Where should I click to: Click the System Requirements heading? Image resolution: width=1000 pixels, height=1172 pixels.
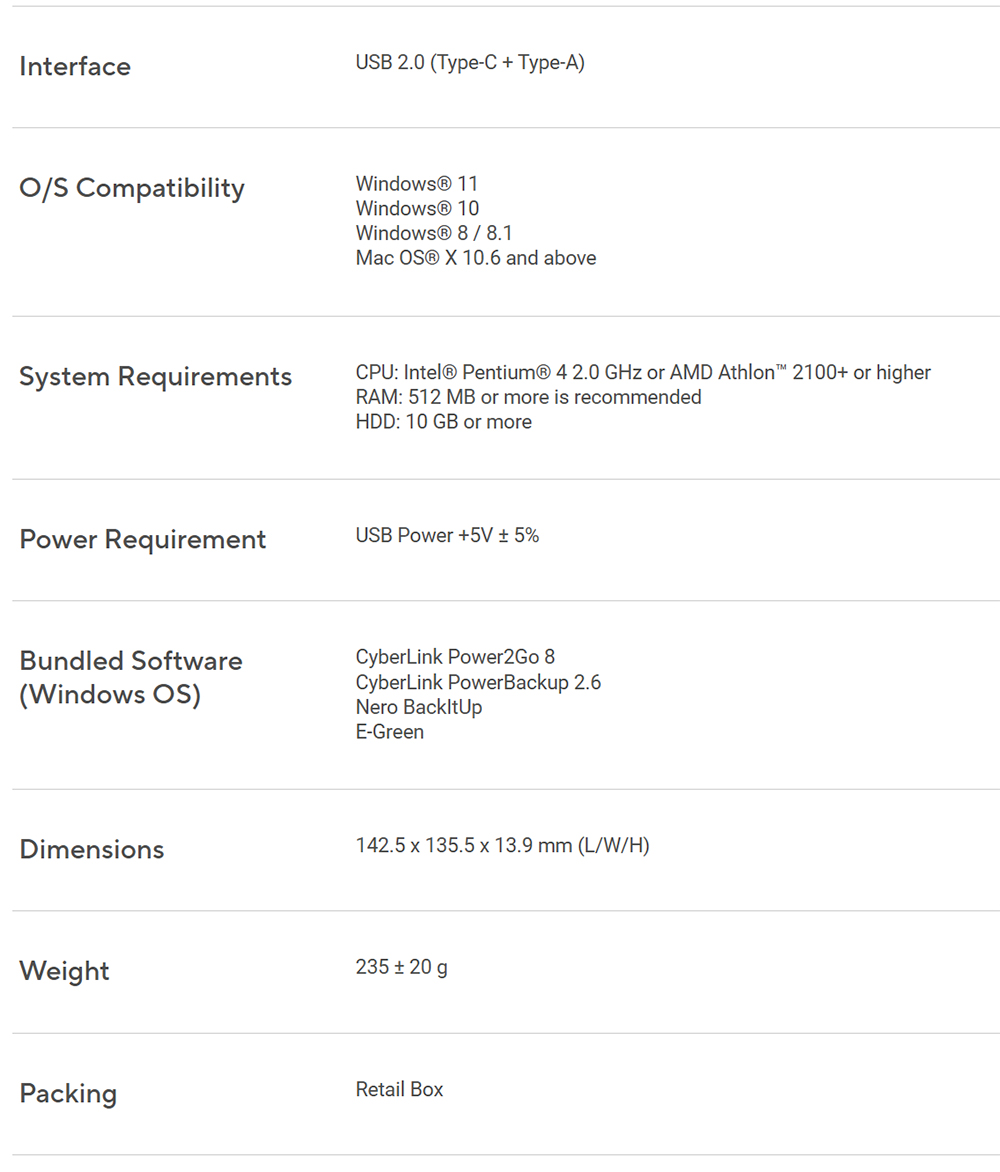[x=156, y=377]
